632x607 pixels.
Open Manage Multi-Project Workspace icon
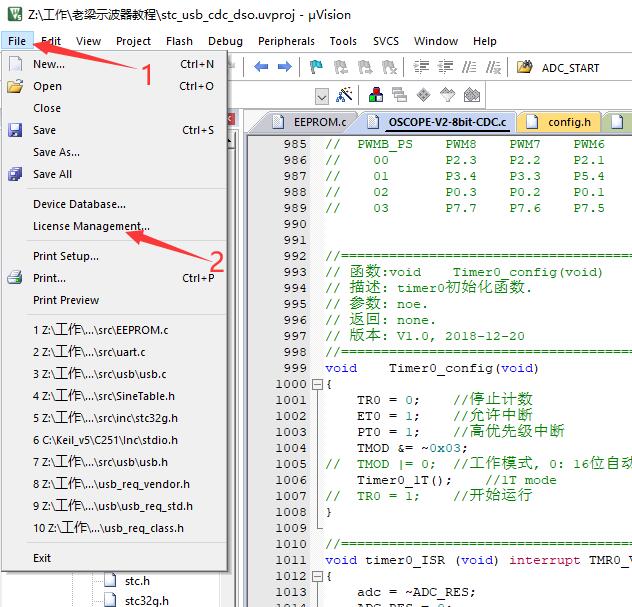pos(399,95)
